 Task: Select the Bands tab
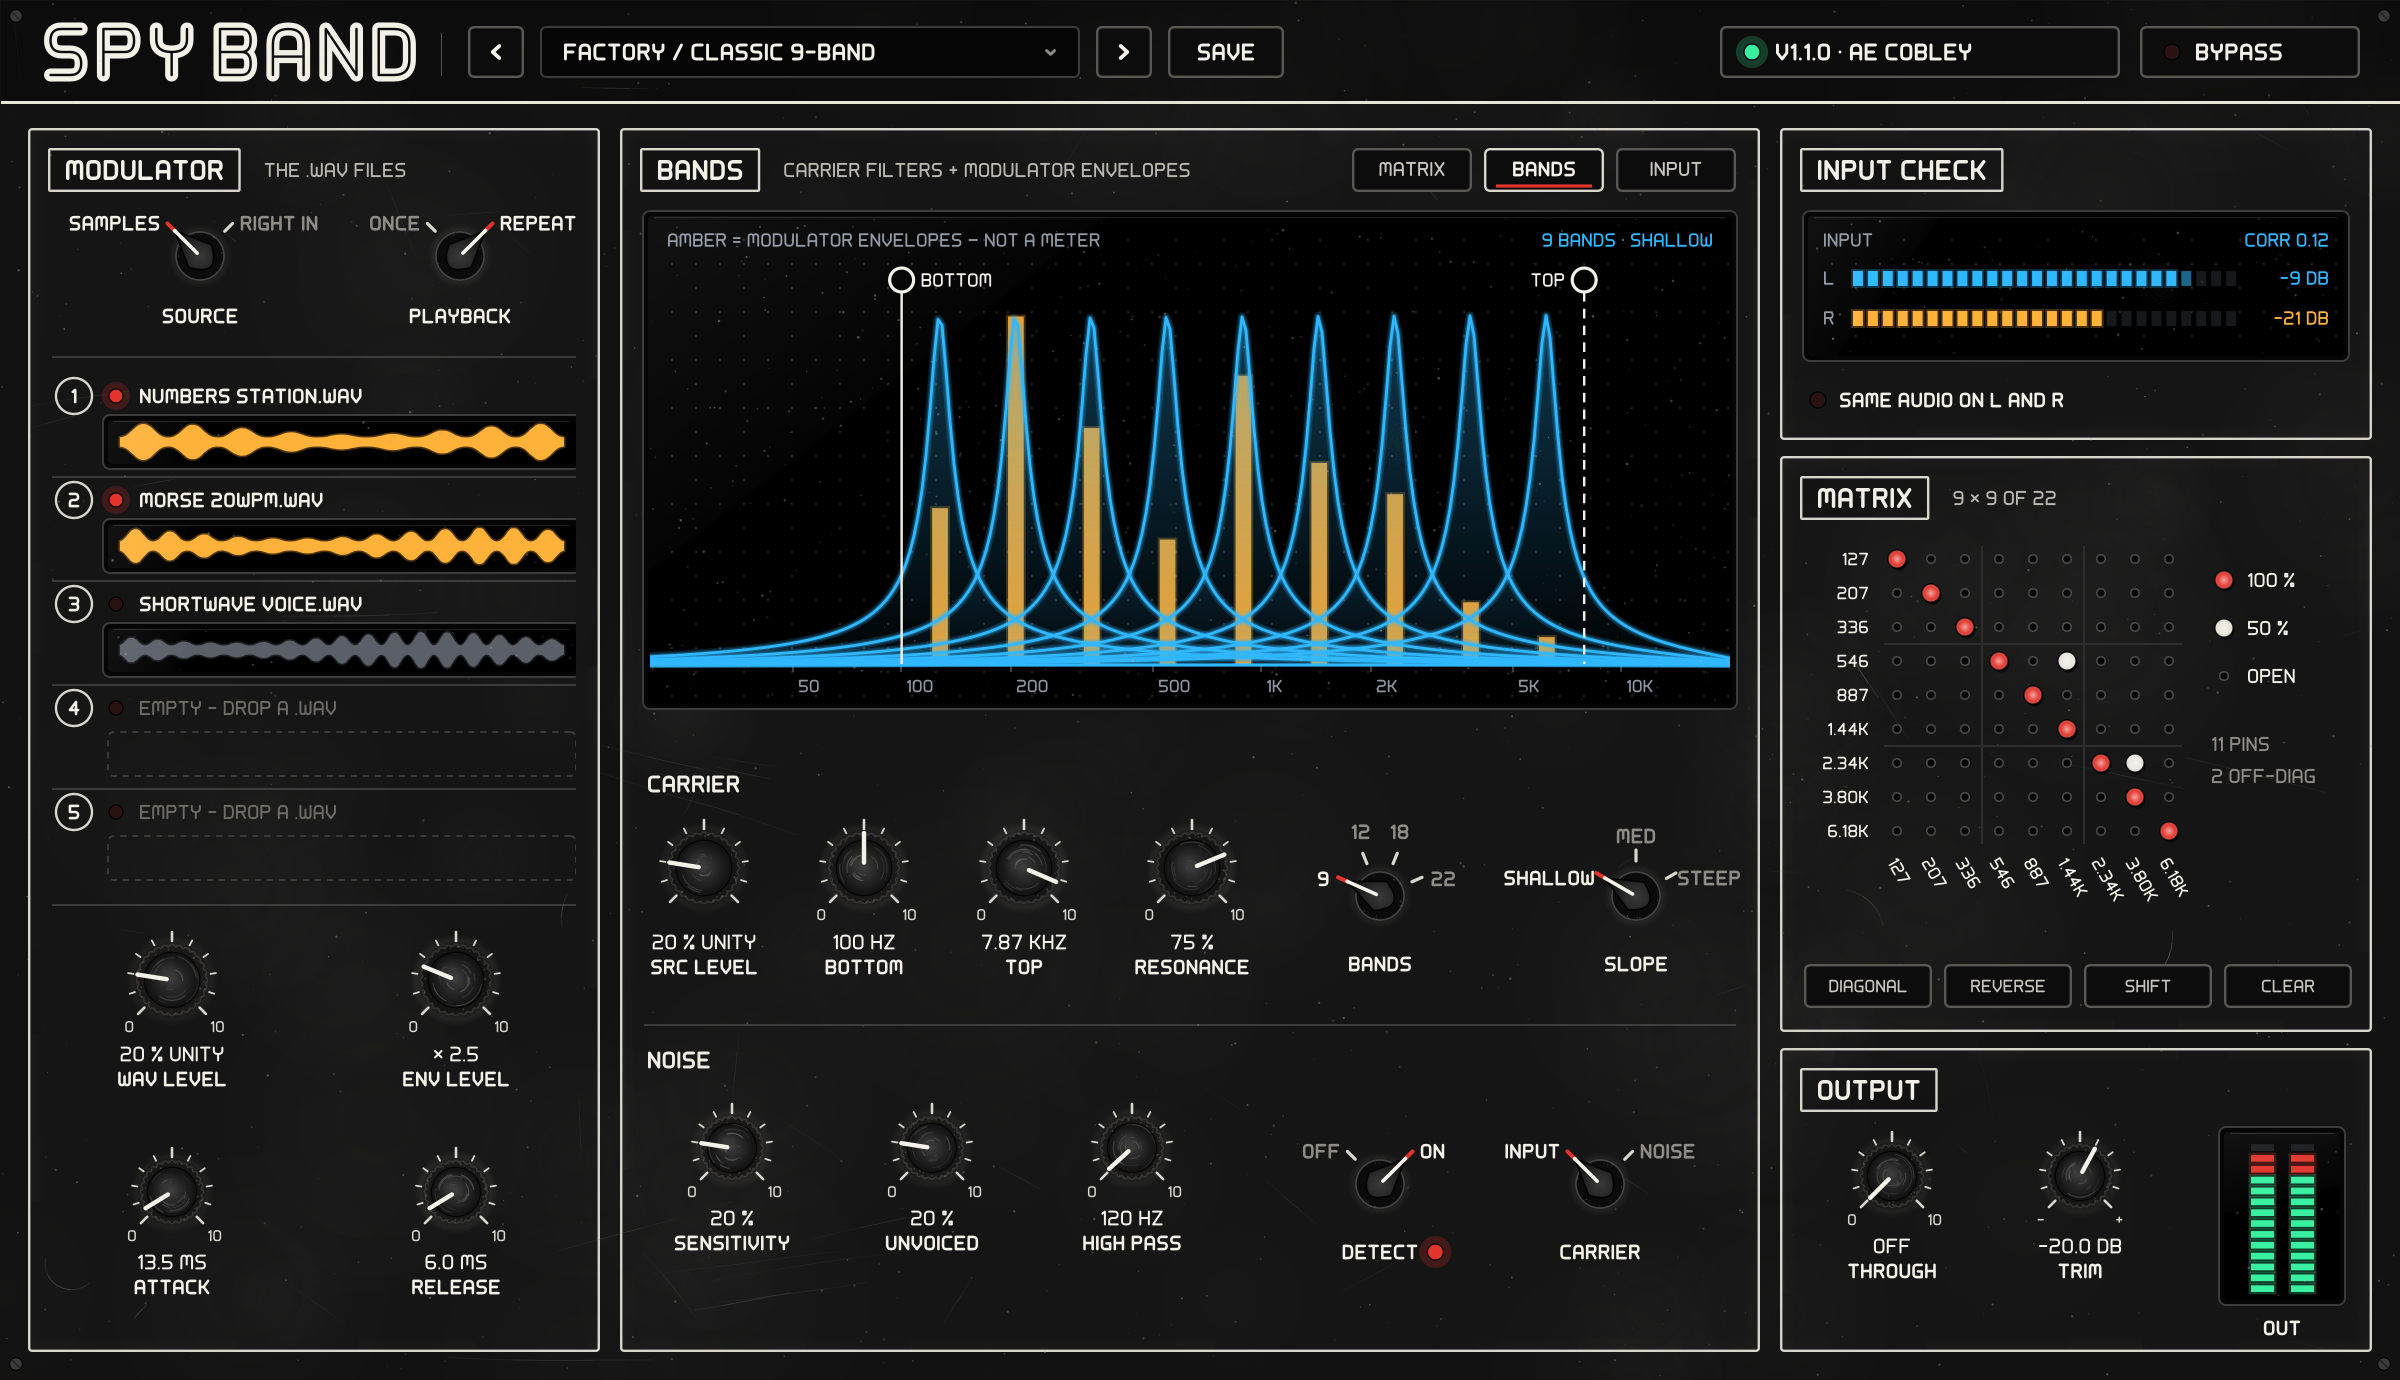[1543, 169]
